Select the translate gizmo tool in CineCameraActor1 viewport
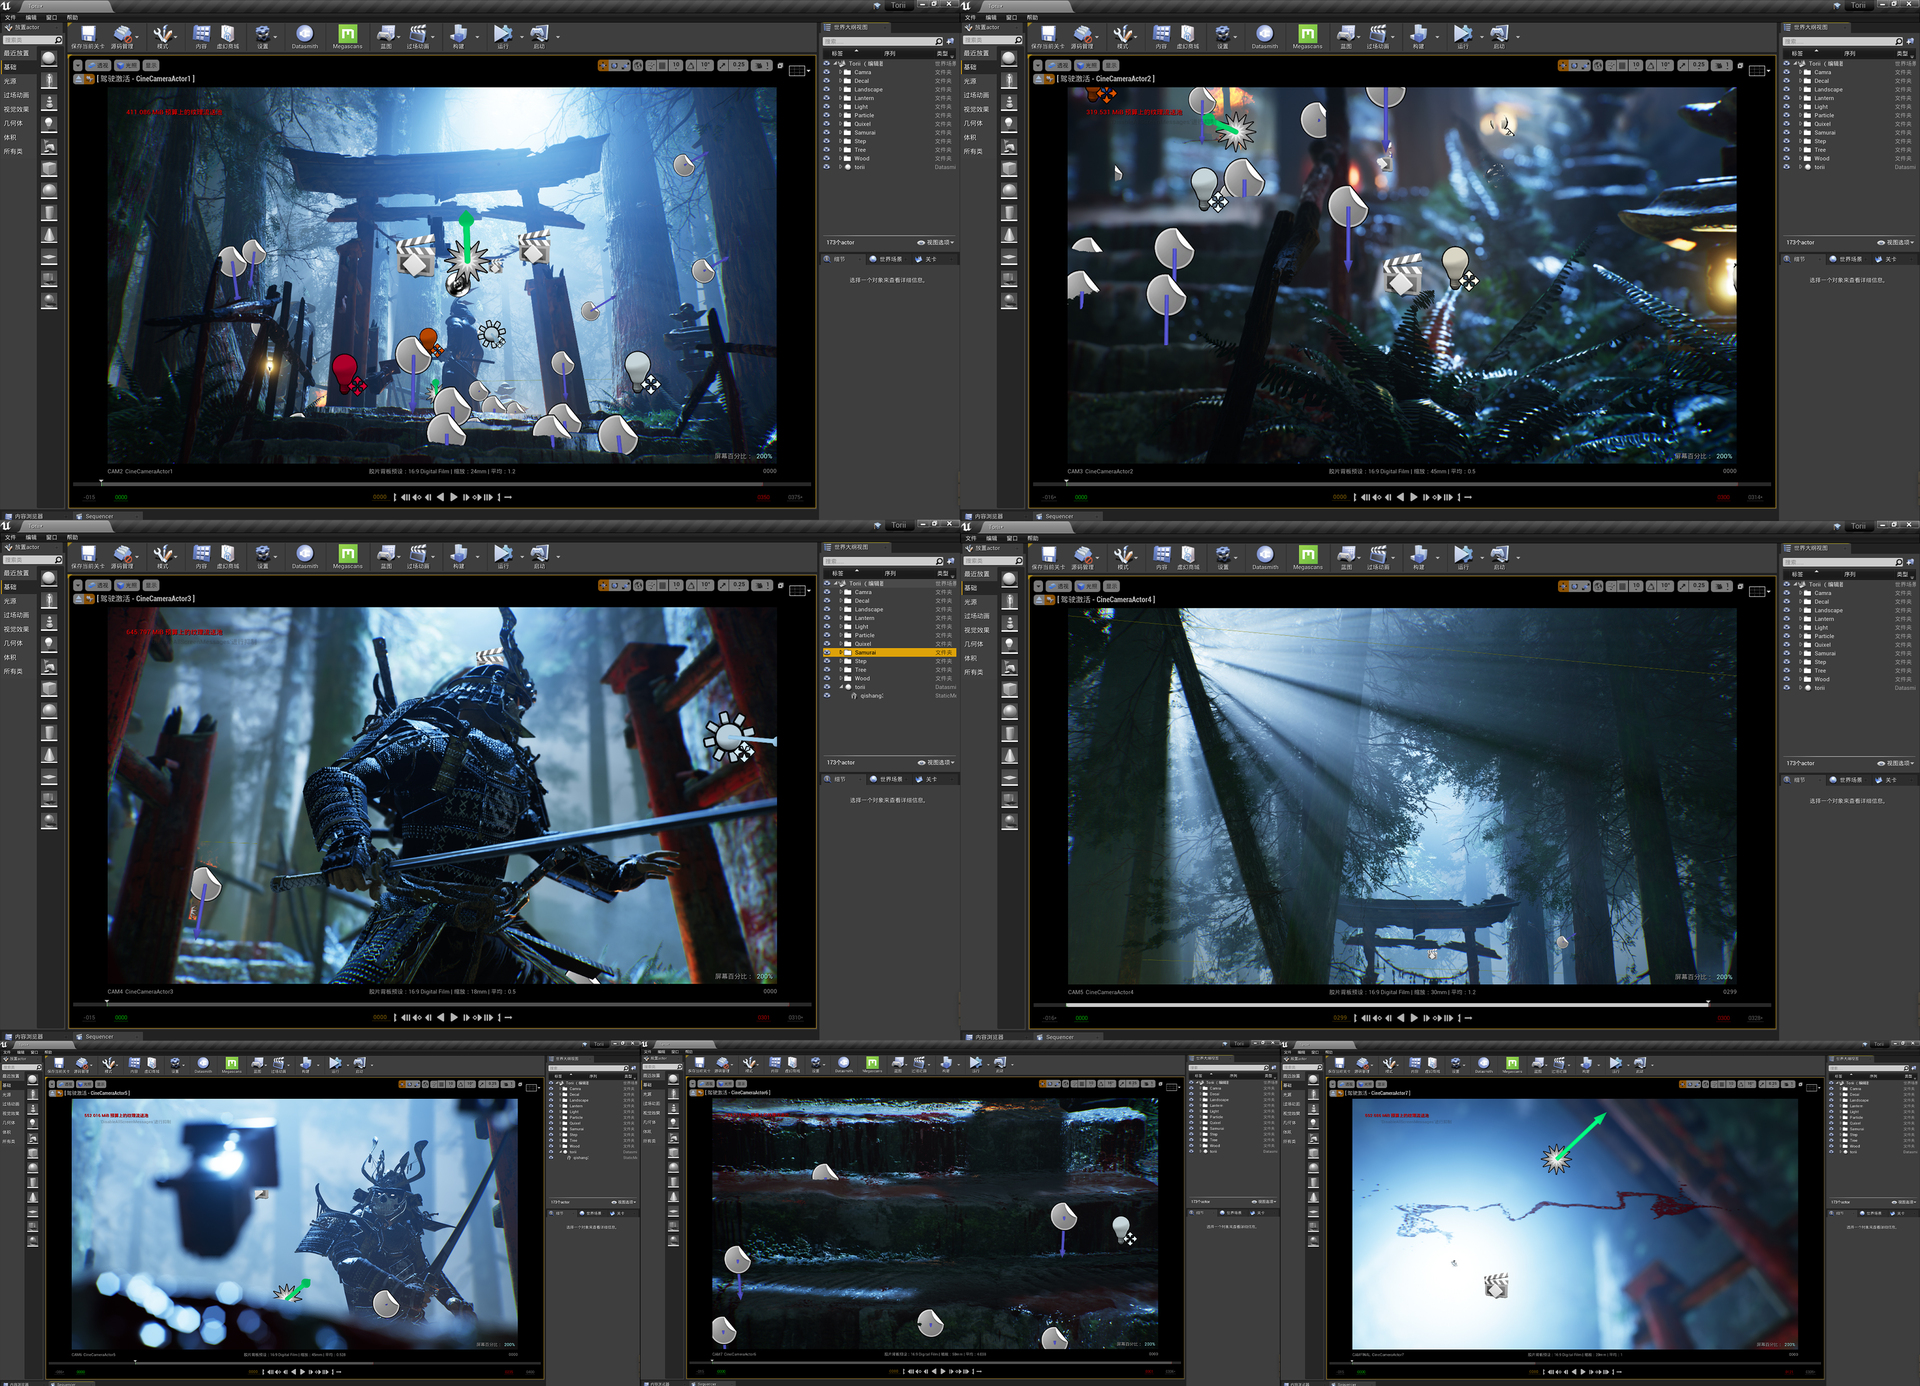The width and height of the screenshot is (1920, 1386). tap(603, 66)
